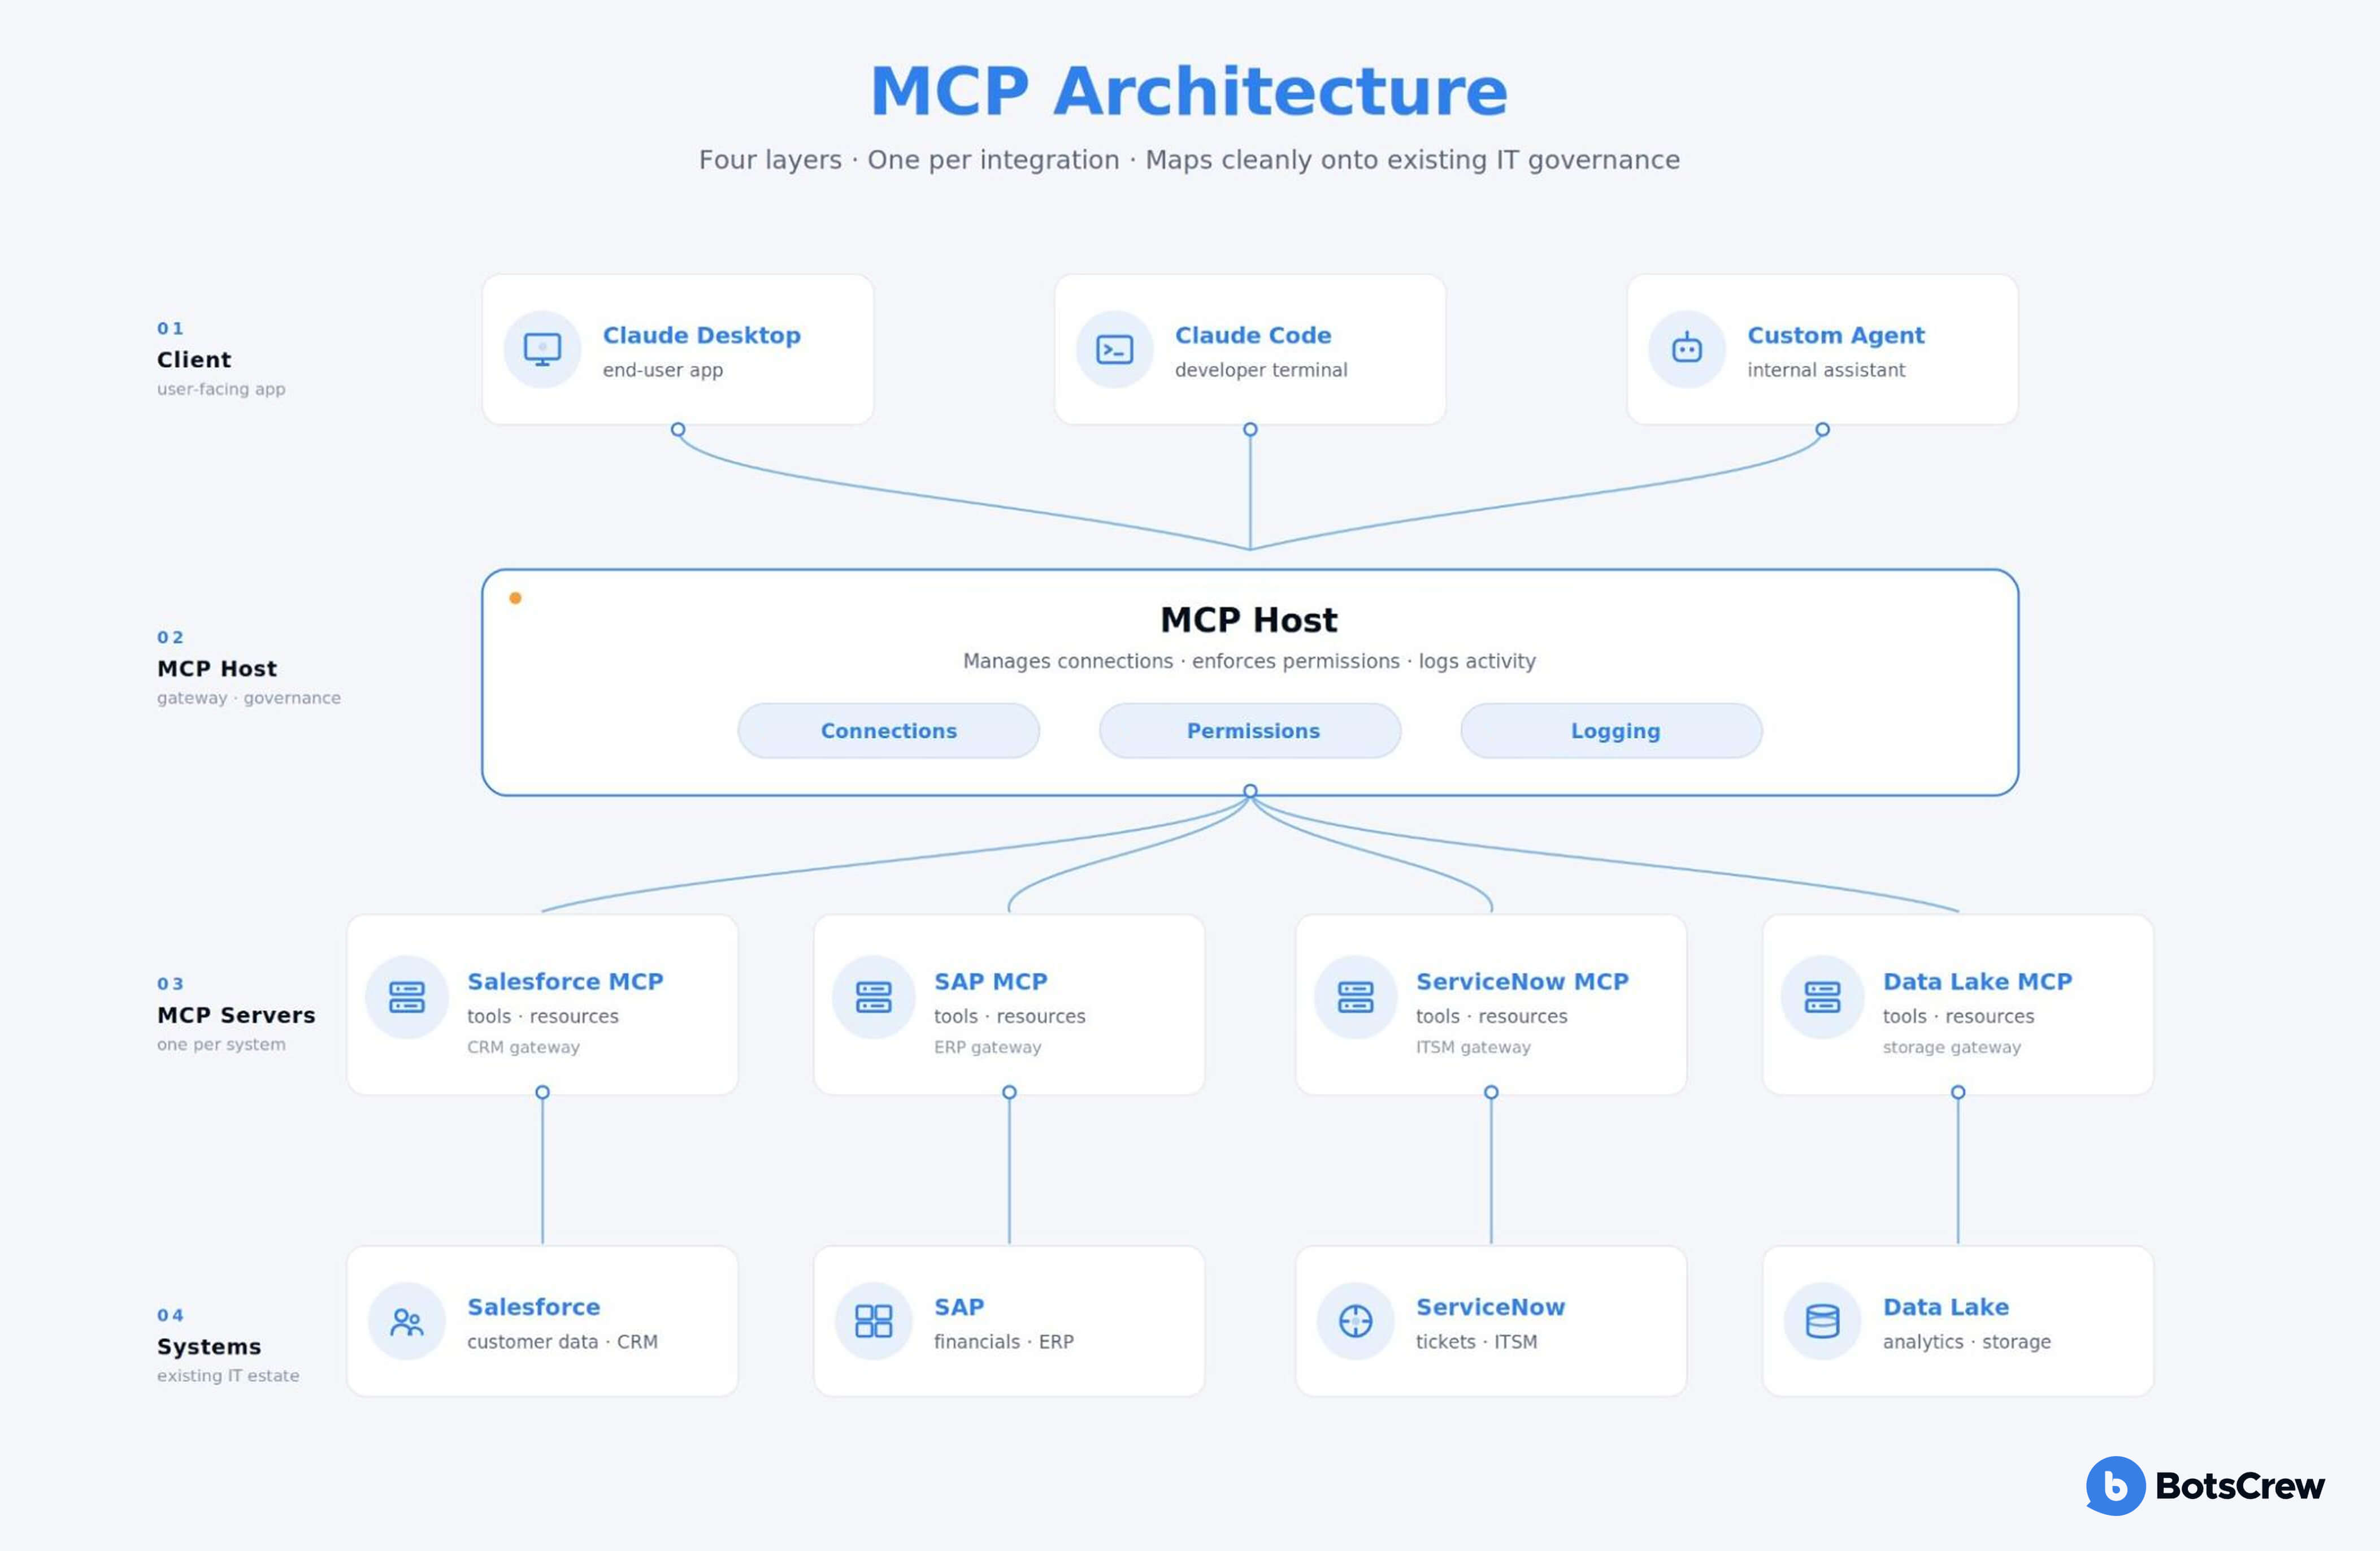Click the Data Lake system title
The width and height of the screenshot is (2380, 1551).
[x=1946, y=1307]
